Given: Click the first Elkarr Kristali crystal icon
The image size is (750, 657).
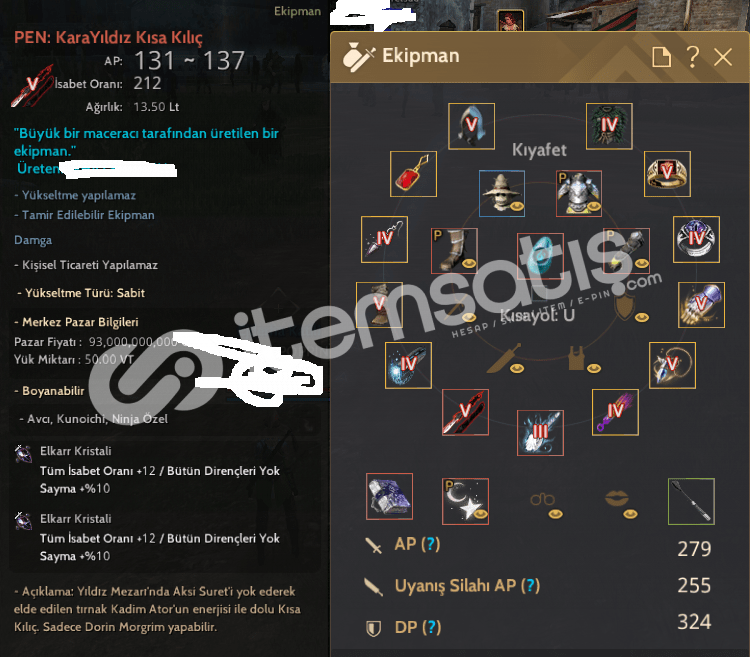Looking at the screenshot, I should pos(23,453).
